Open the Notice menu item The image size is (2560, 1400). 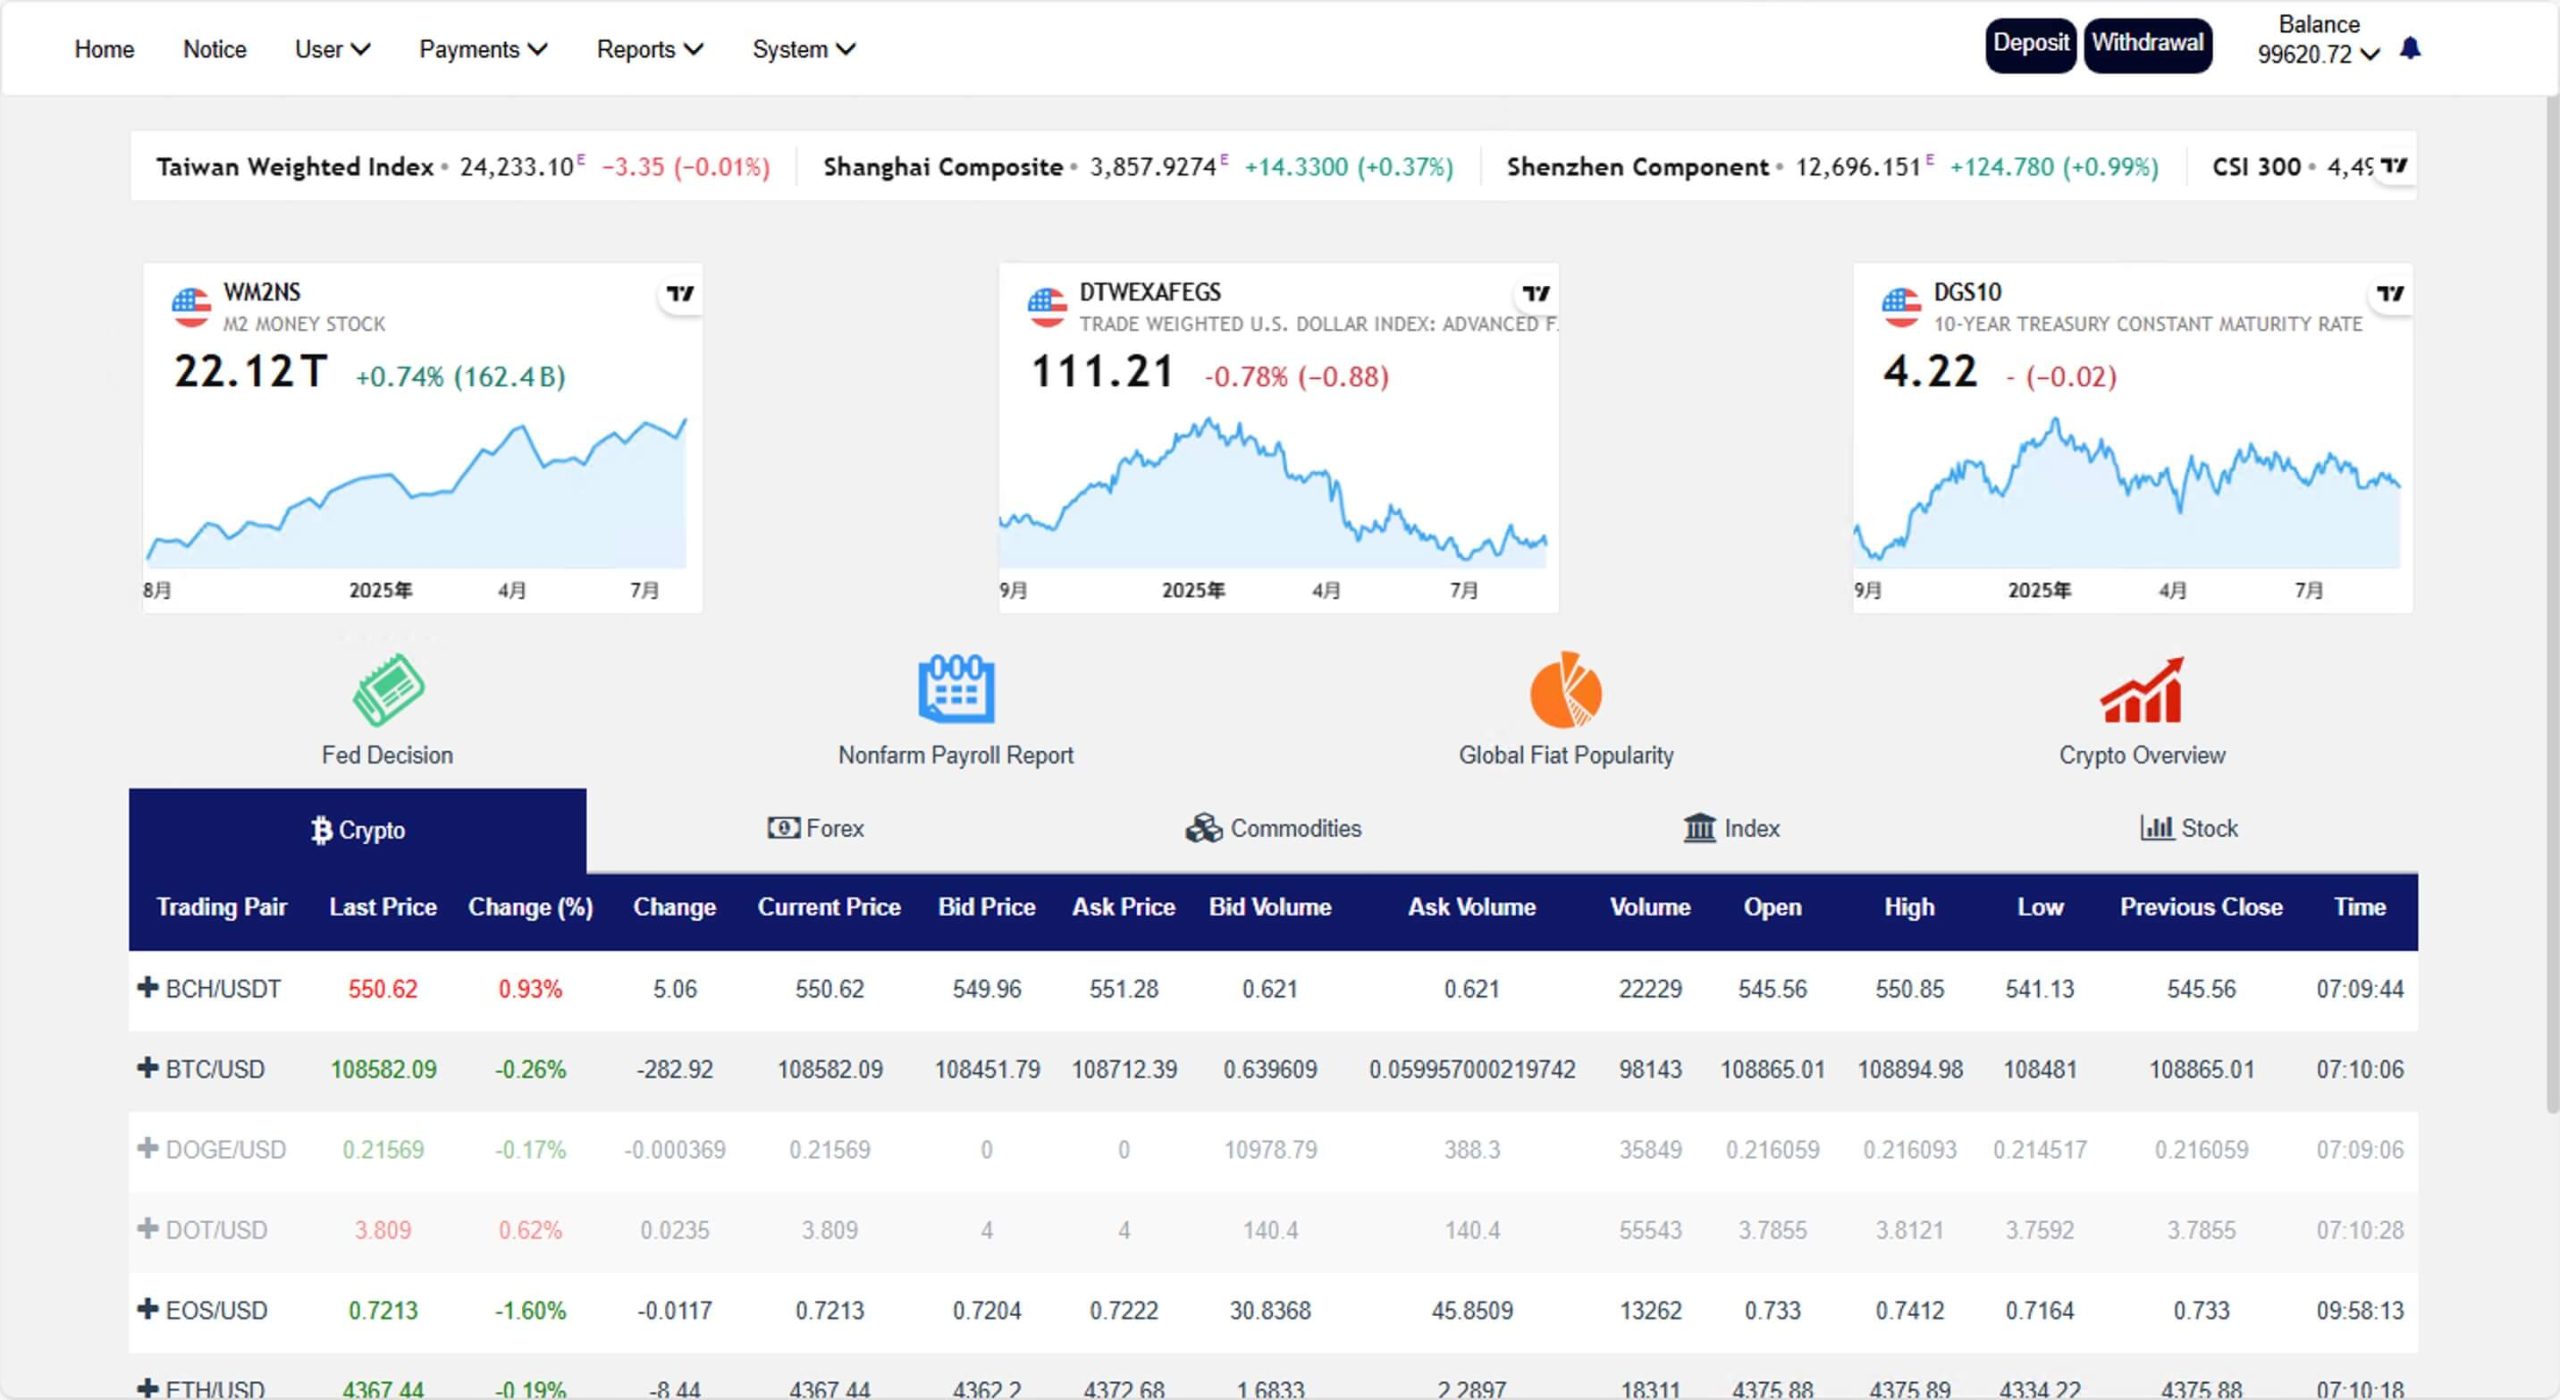coord(214,49)
